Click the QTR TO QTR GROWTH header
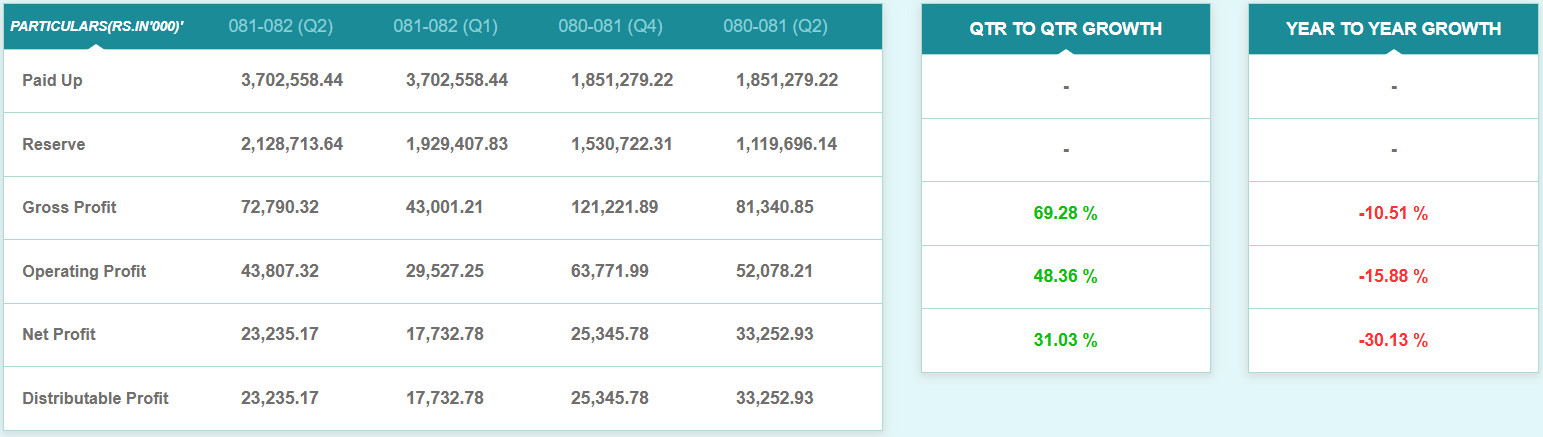Viewport: 1543px width, 437px height. click(x=1065, y=29)
